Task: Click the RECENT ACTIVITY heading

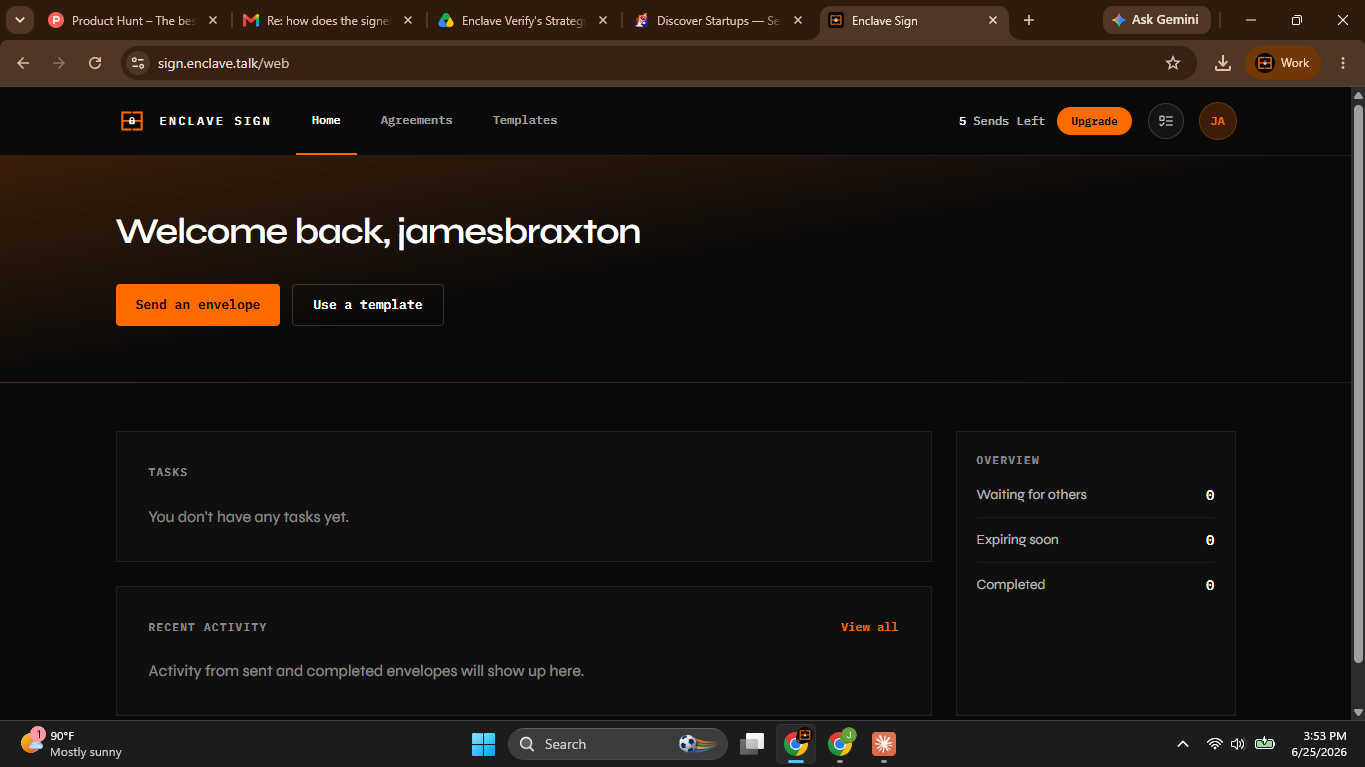Action: coord(207,627)
